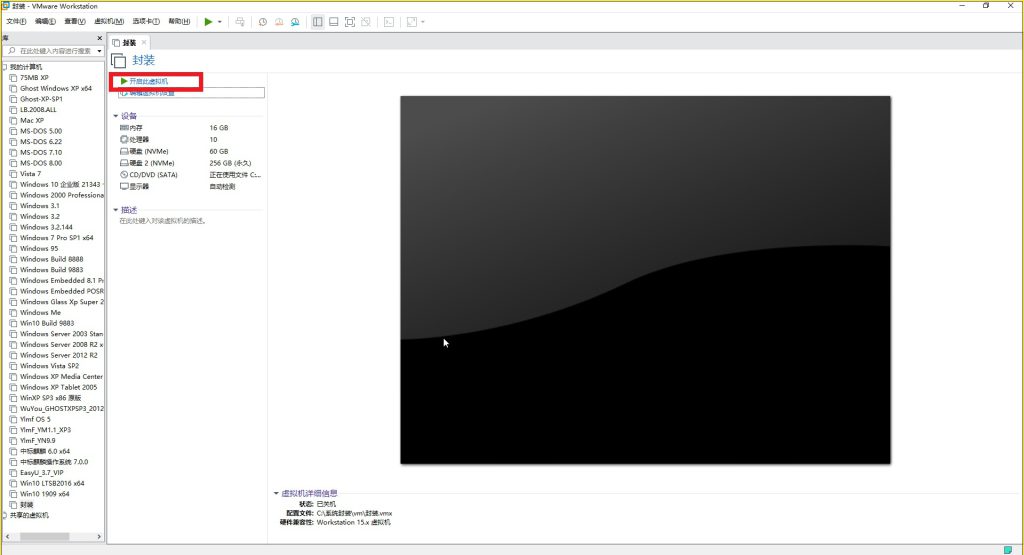This screenshot has width=1024, height=555.
Task: Collapse the 虚拟机详细信息 section
Action: click(276, 493)
